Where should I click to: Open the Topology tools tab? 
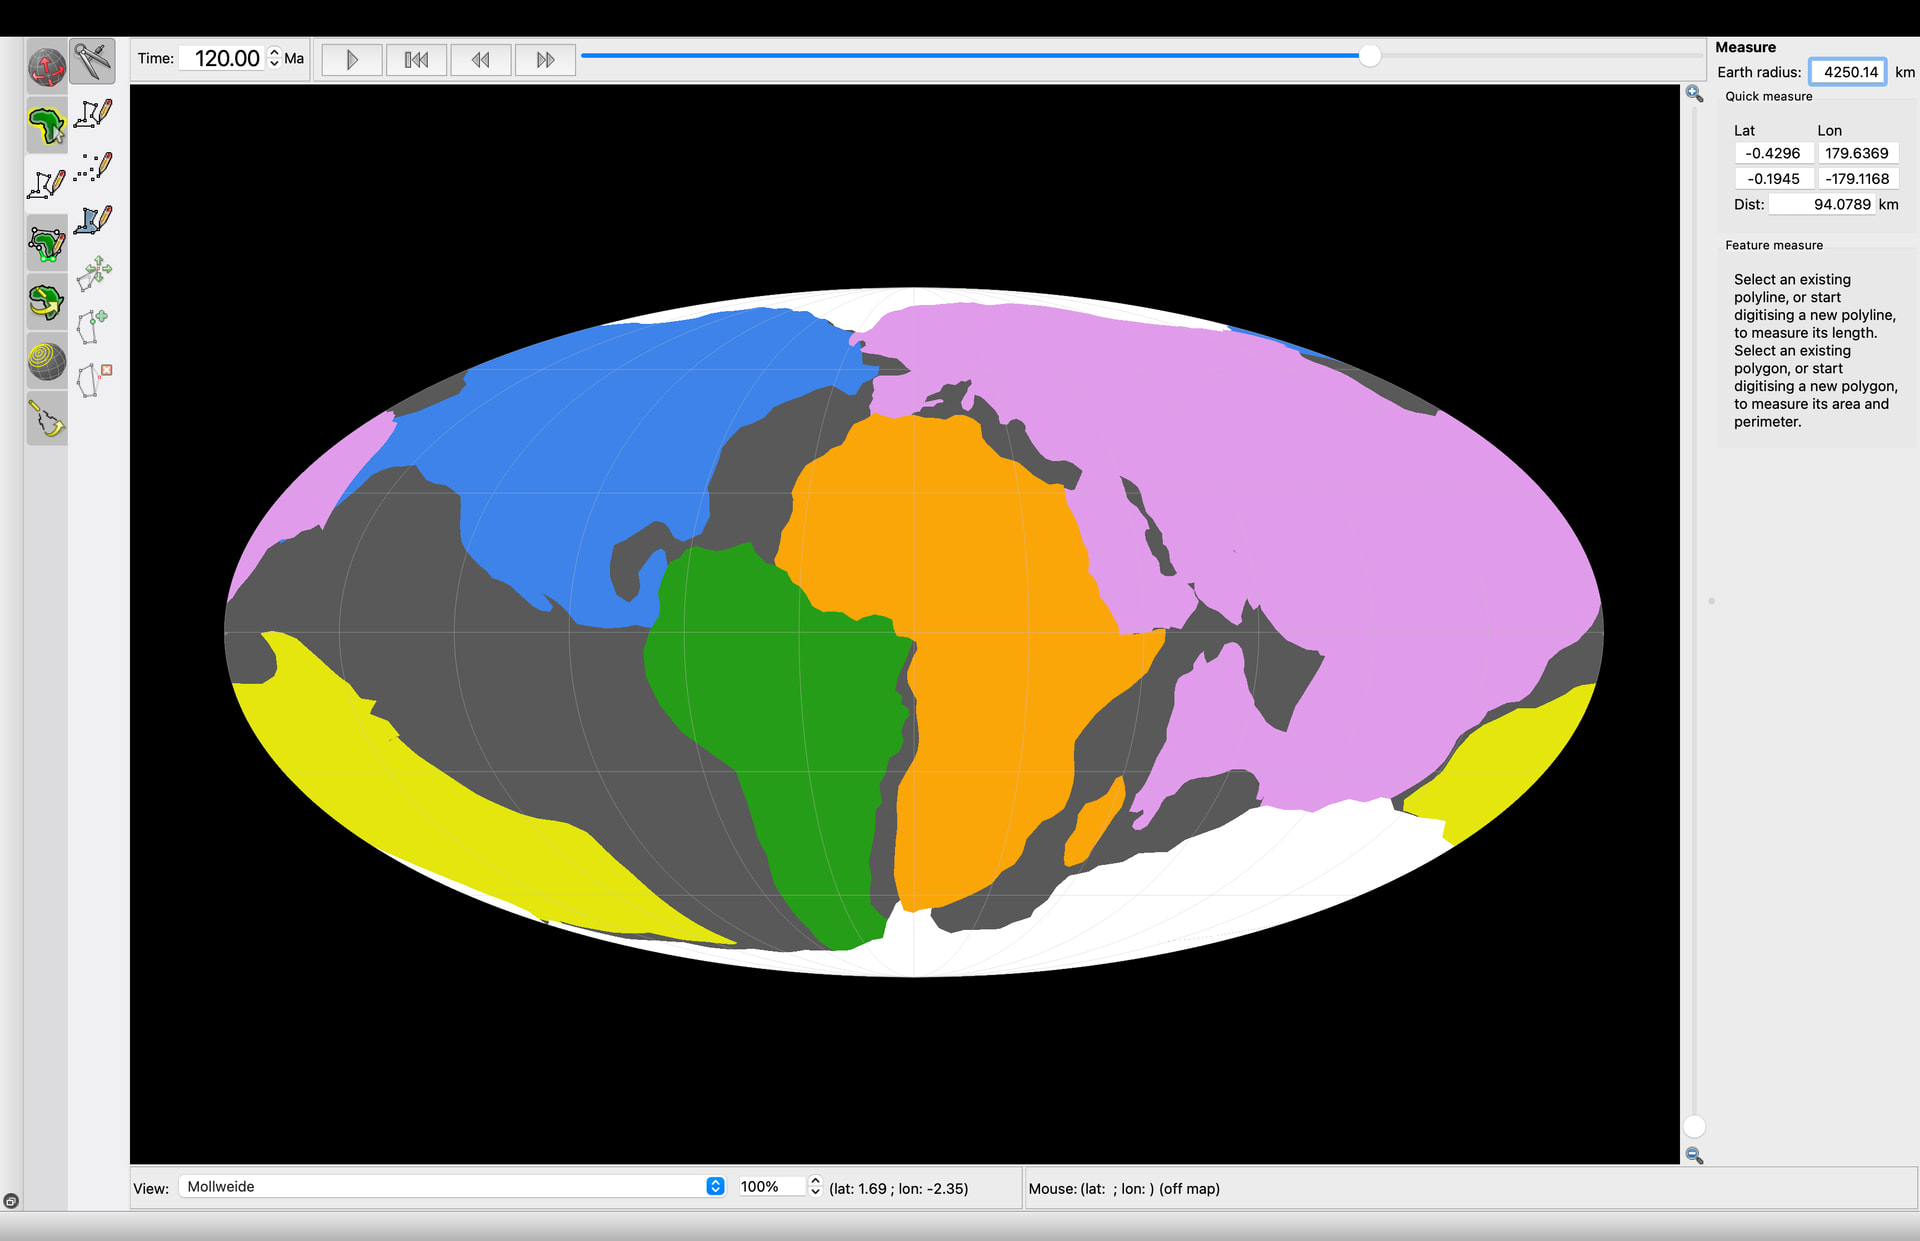pyautogui.click(x=46, y=243)
